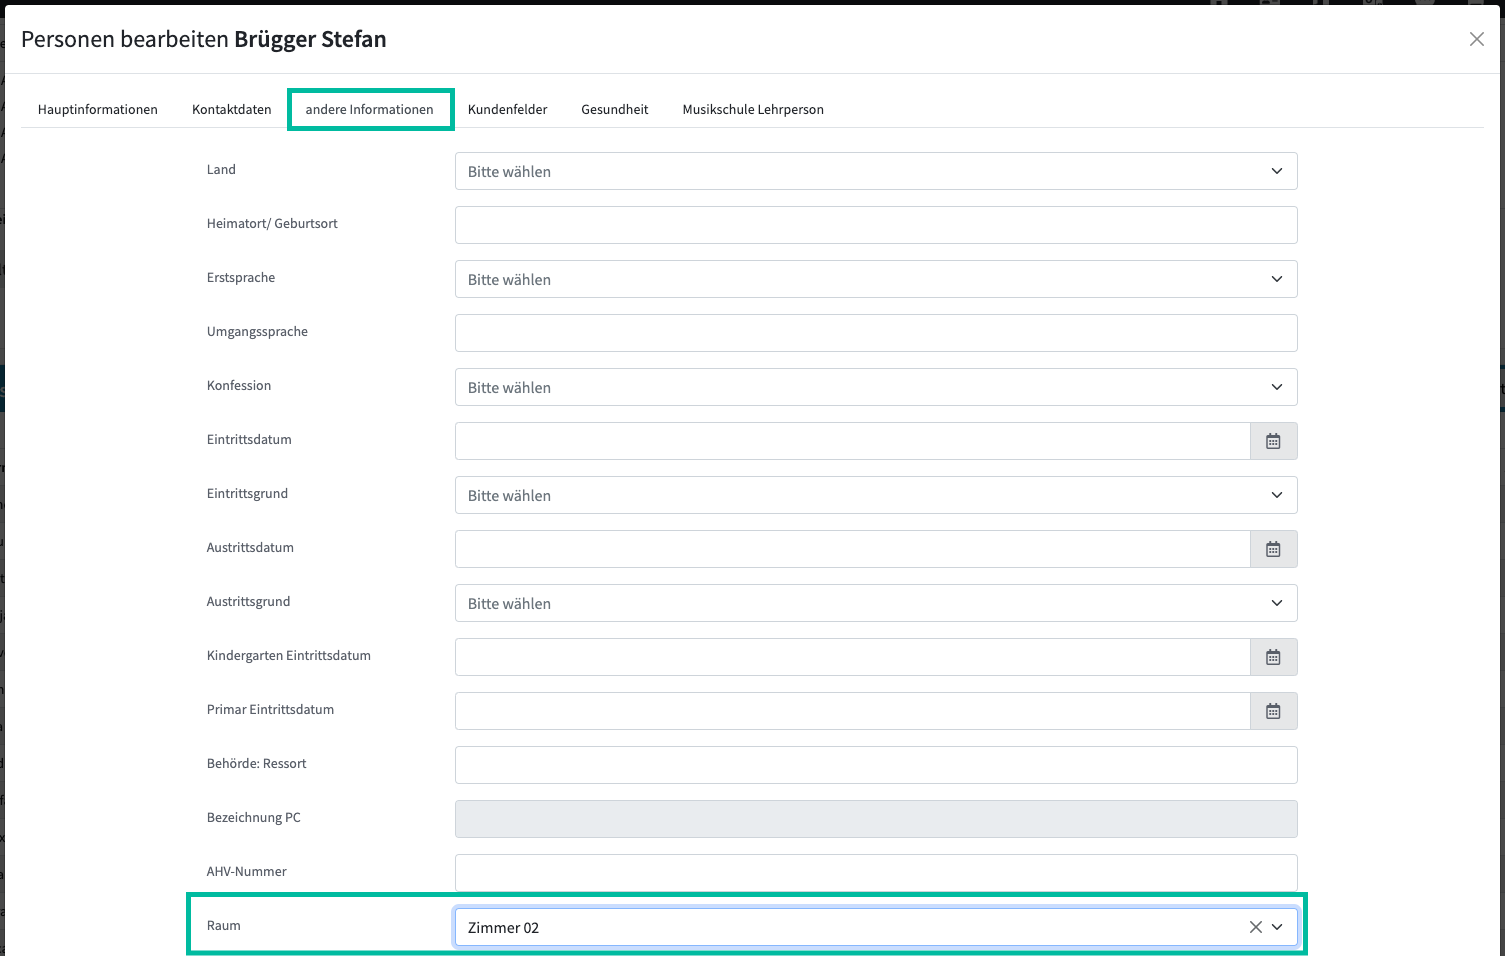The height and width of the screenshot is (956, 1505).
Task: Open the Kundenfelder tab
Action: pyautogui.click(x=508, y=109)
